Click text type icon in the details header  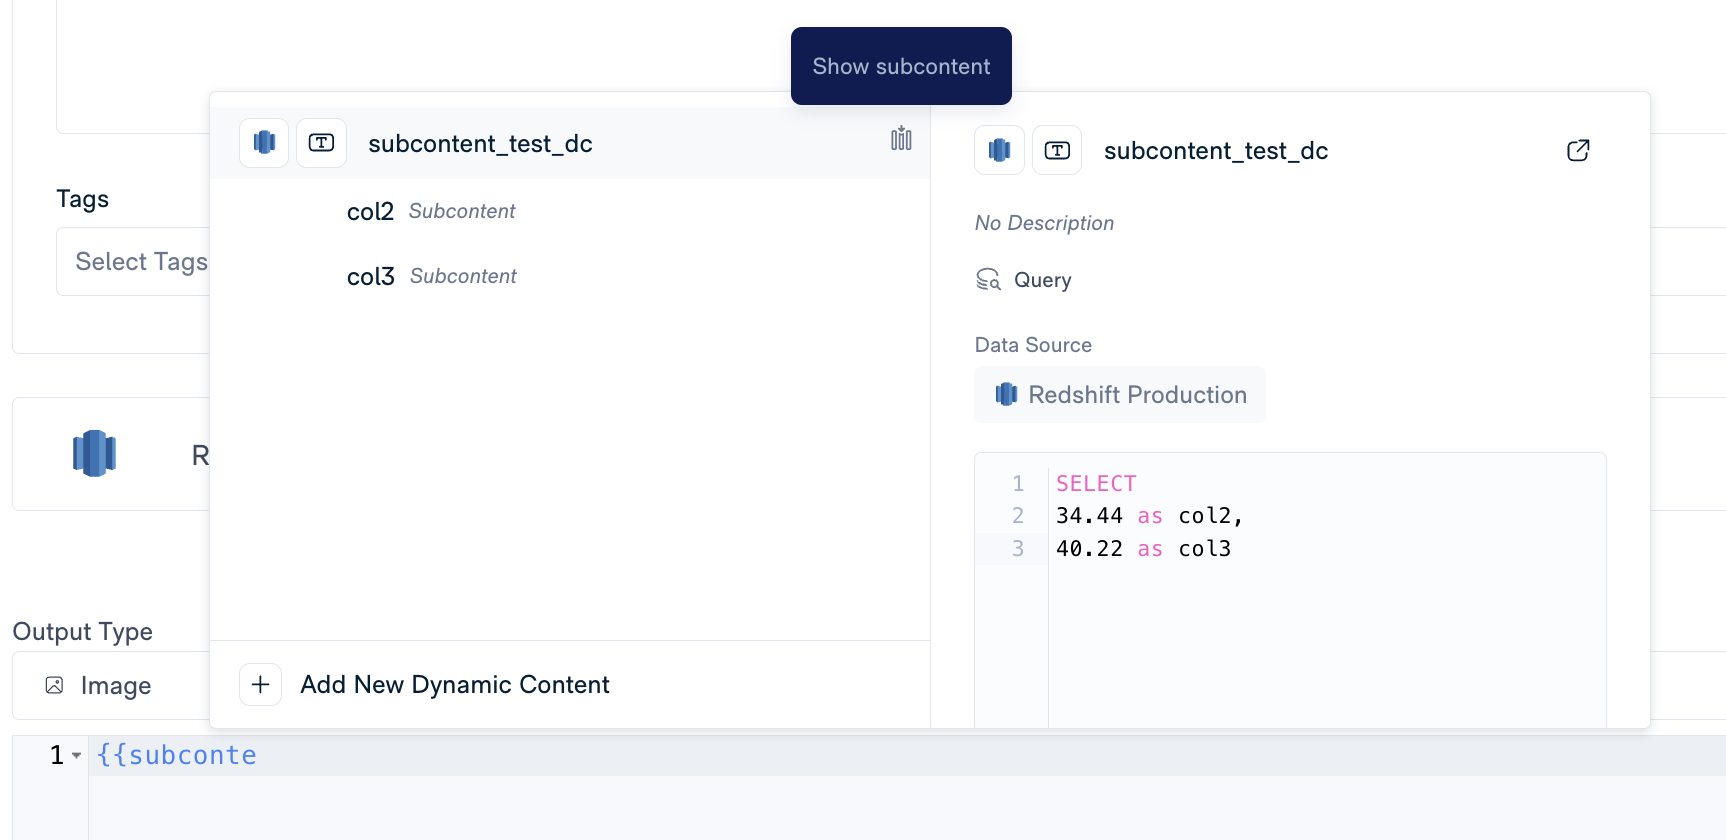[x=1057, y=150]
